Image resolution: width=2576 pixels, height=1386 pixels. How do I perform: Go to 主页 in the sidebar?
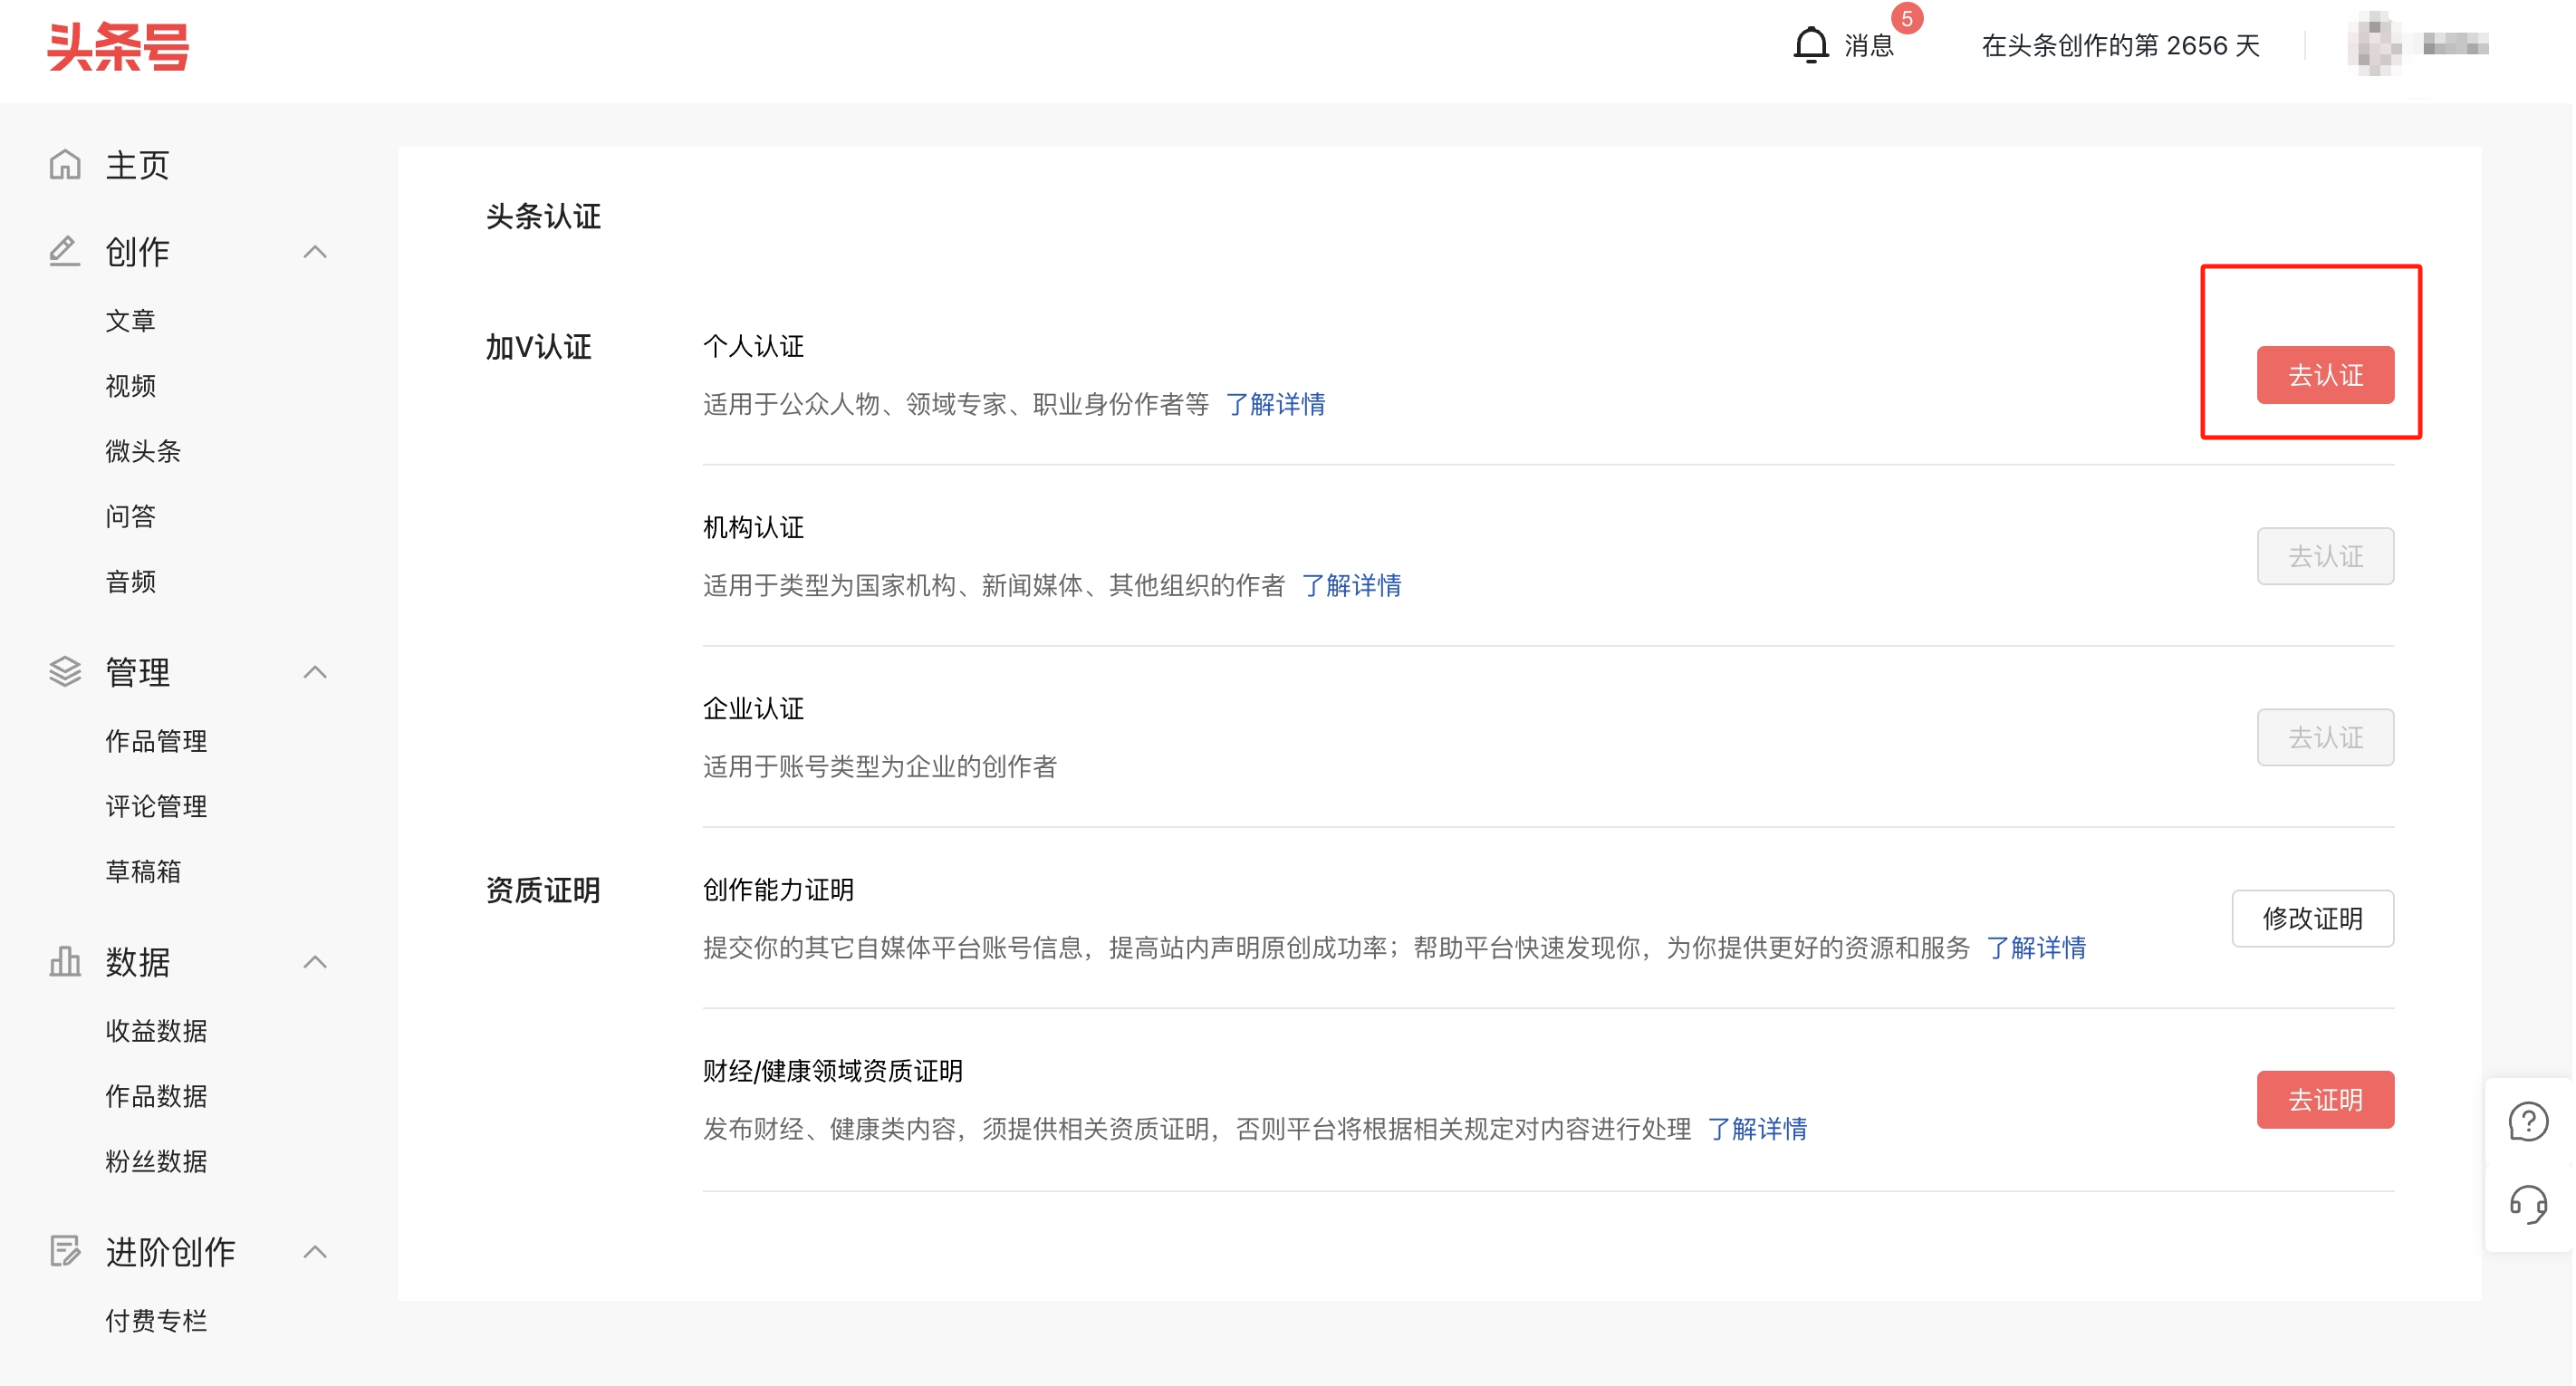137,165
